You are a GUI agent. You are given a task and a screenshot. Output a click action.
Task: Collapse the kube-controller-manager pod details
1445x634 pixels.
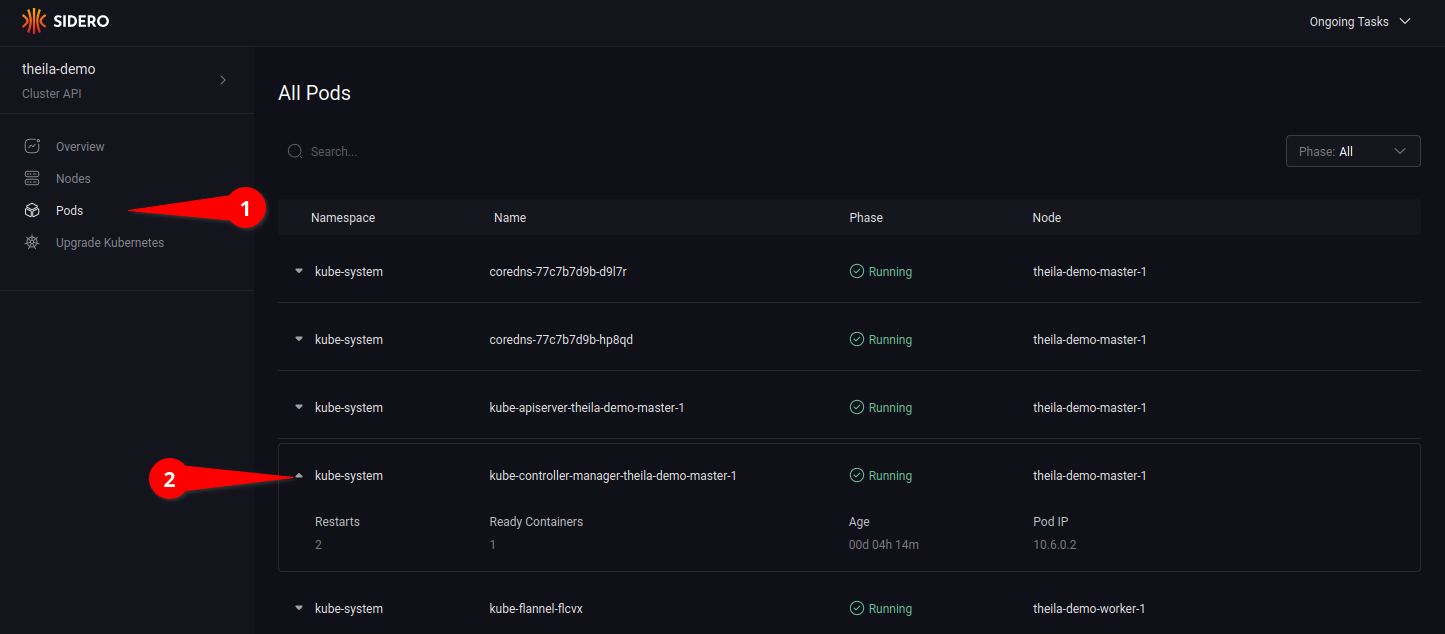click(298, 476)
